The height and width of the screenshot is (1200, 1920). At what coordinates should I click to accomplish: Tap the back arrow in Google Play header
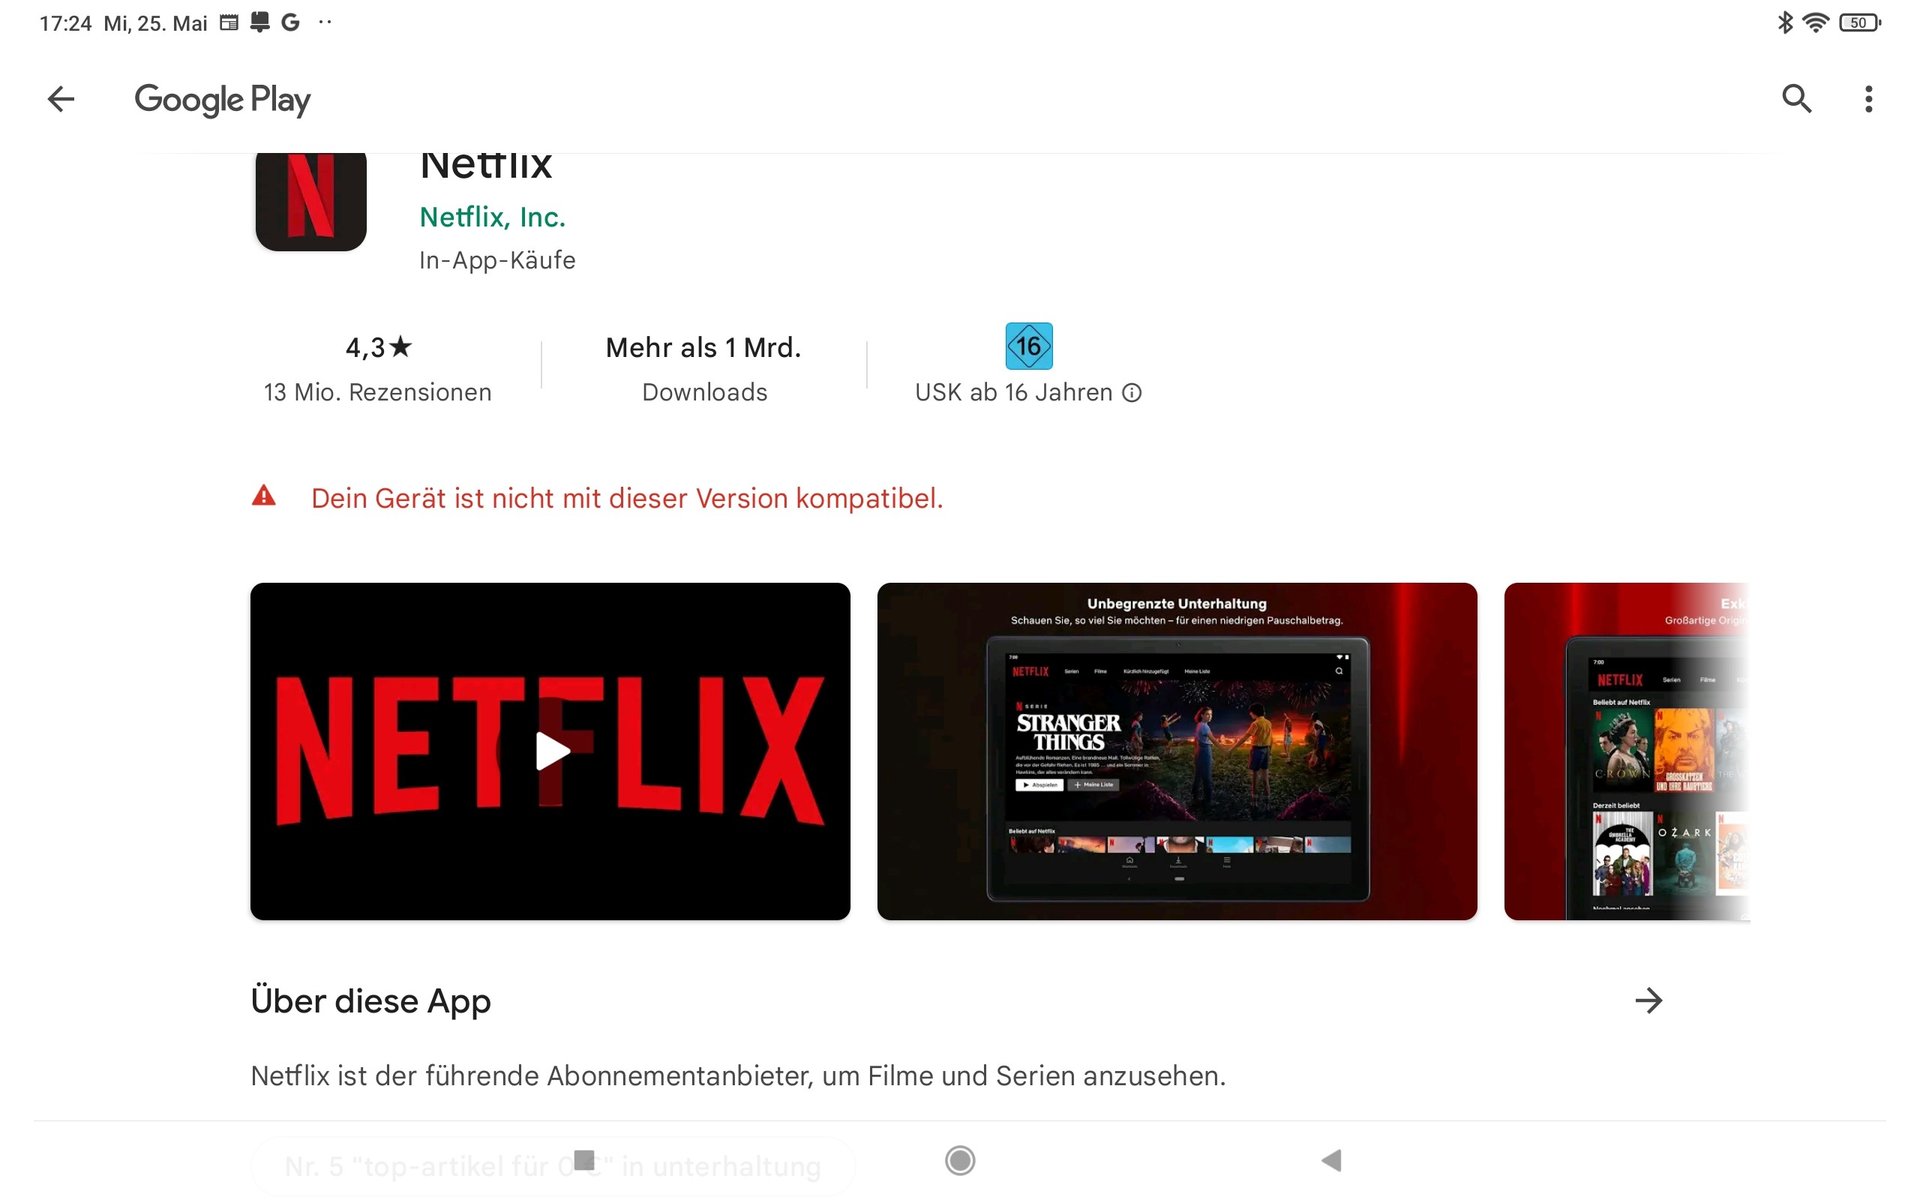click(x=61, y=99)
